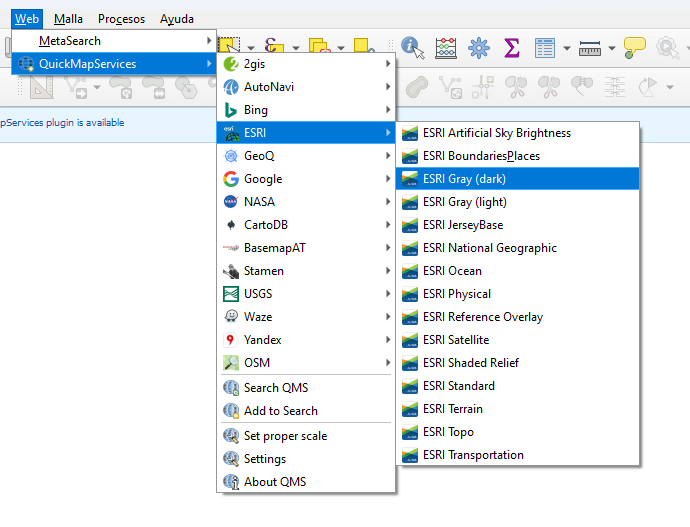Viewport: 690px width, 527px height.
Task: Add ESRI Terrain basemap
Action: pos(518,409)
